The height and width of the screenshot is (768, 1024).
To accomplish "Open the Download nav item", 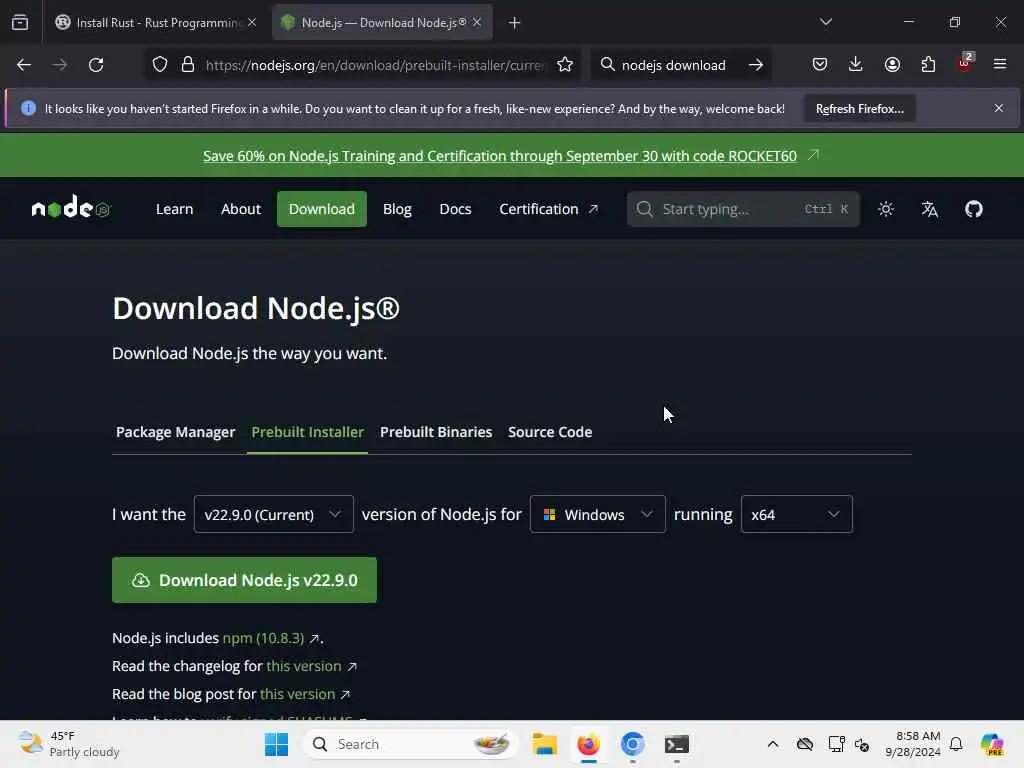I will pyautogui.click(x=322, y=209).
